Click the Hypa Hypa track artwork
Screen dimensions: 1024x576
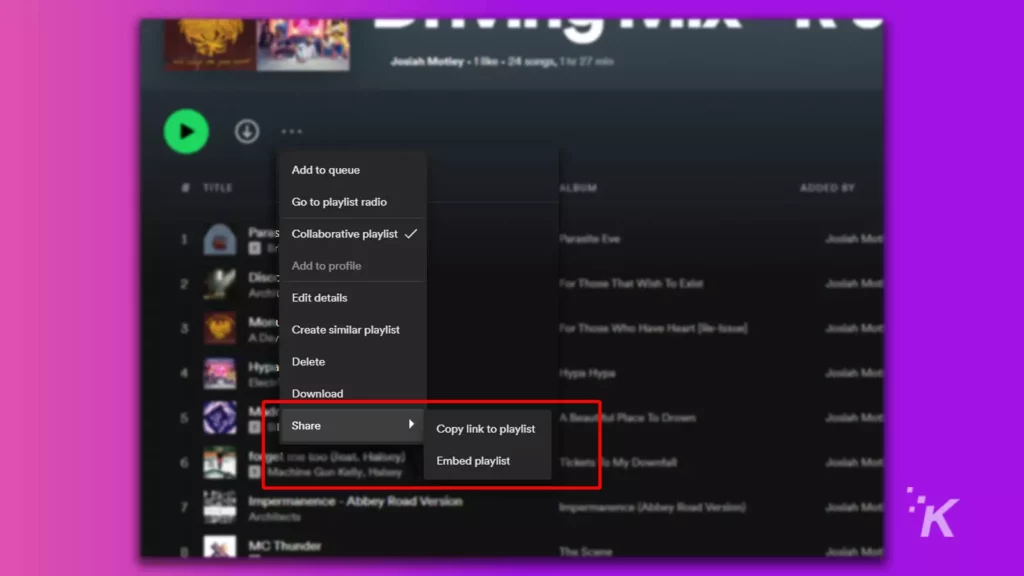point(220,373)
